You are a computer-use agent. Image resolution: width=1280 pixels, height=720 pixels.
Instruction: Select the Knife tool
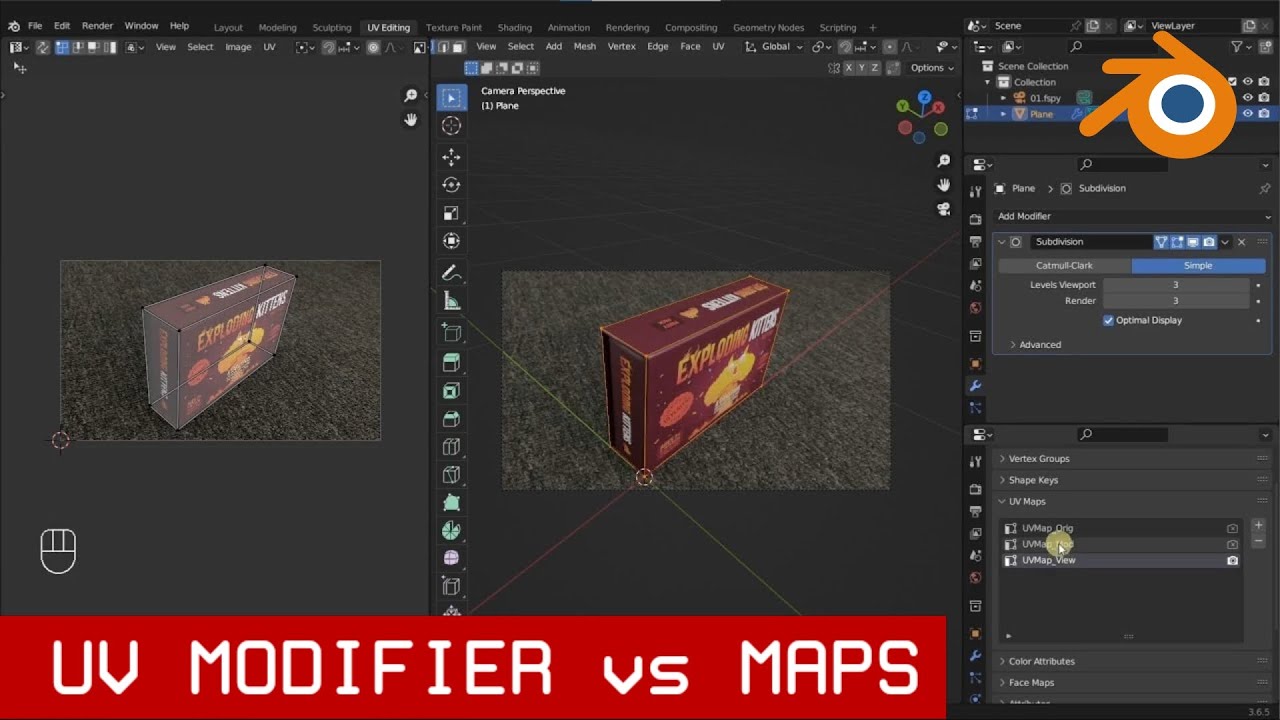(451, 475)
